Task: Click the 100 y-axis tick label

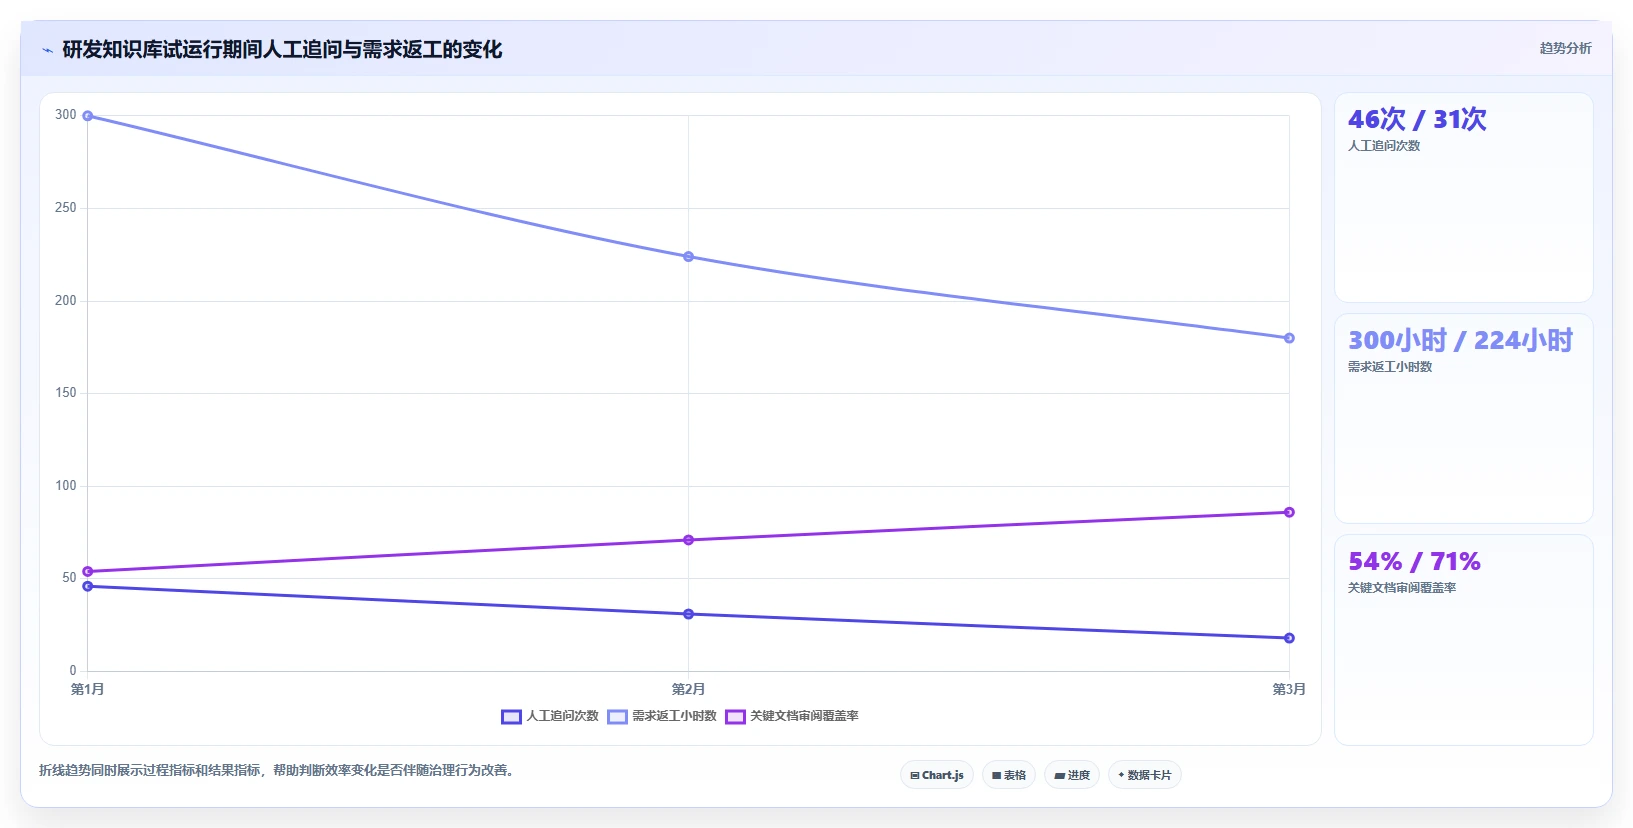Action: (x=66, y=486)
